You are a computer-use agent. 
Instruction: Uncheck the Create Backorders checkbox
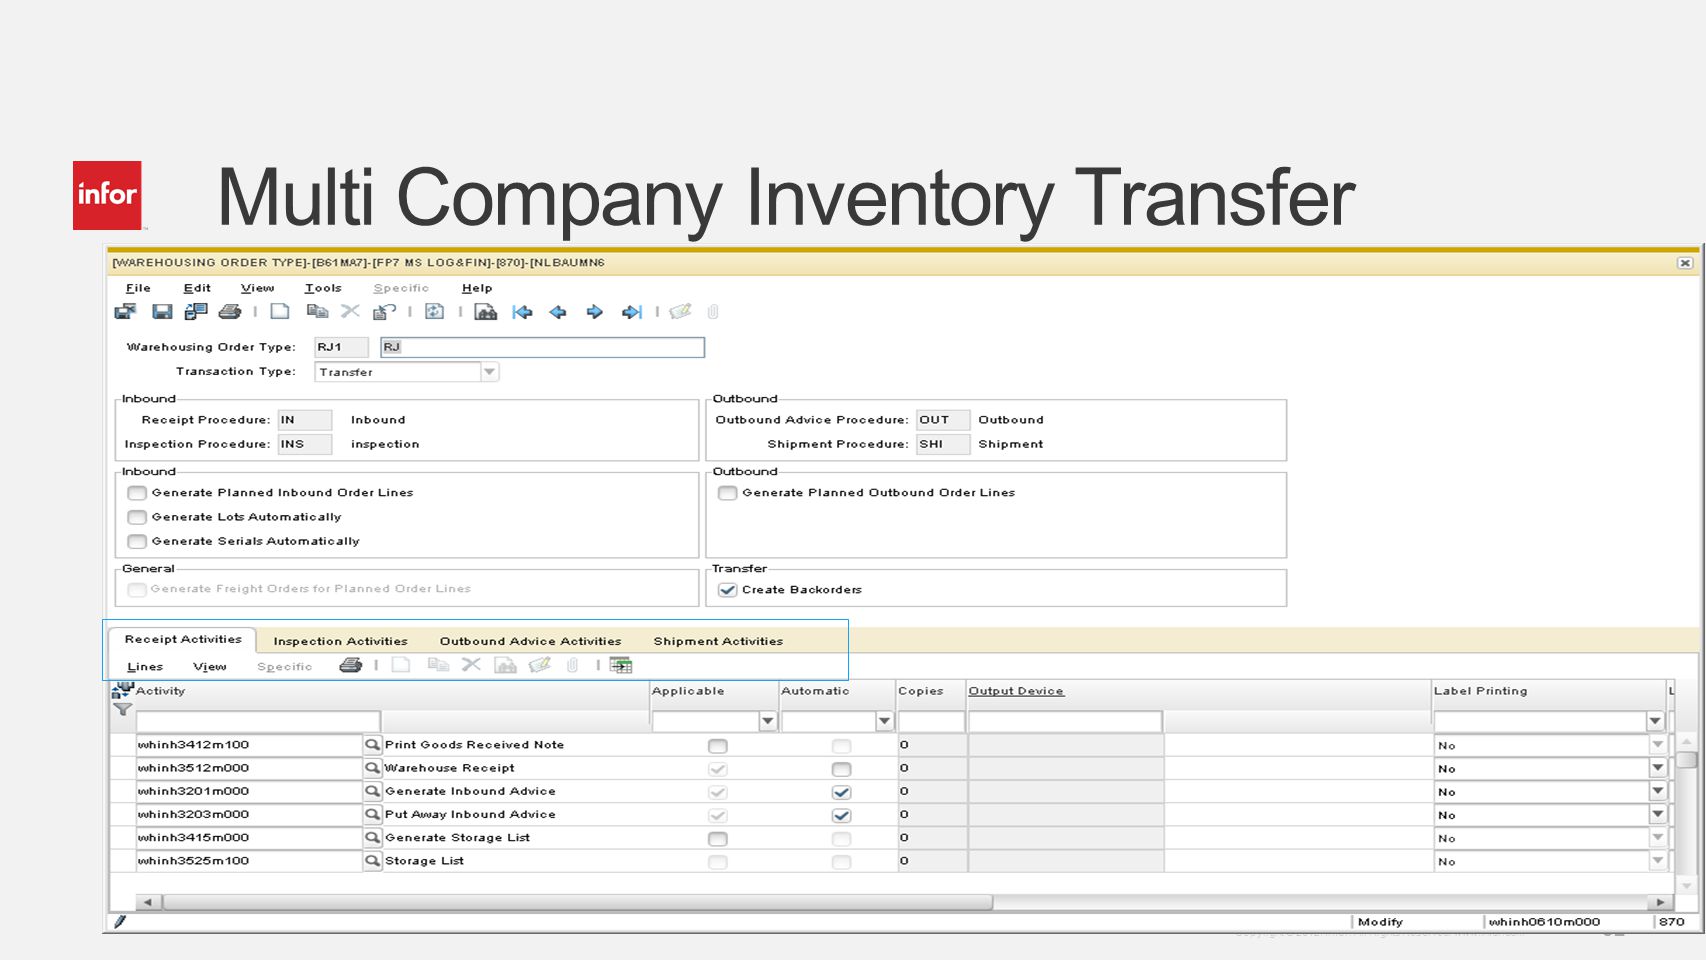(728, 590)
